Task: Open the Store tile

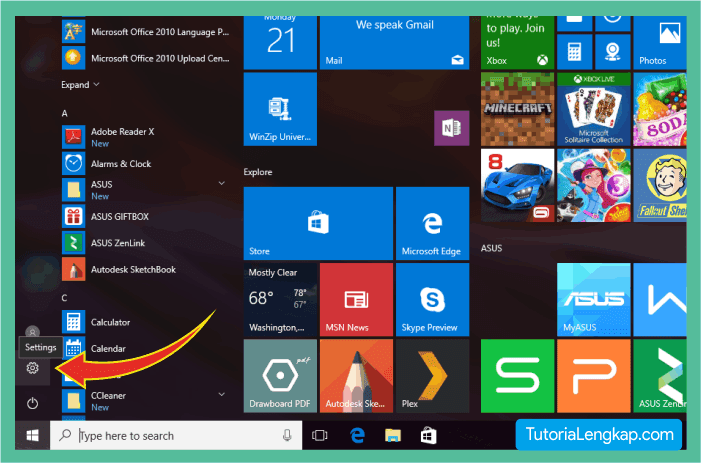Action: point(318,223)
